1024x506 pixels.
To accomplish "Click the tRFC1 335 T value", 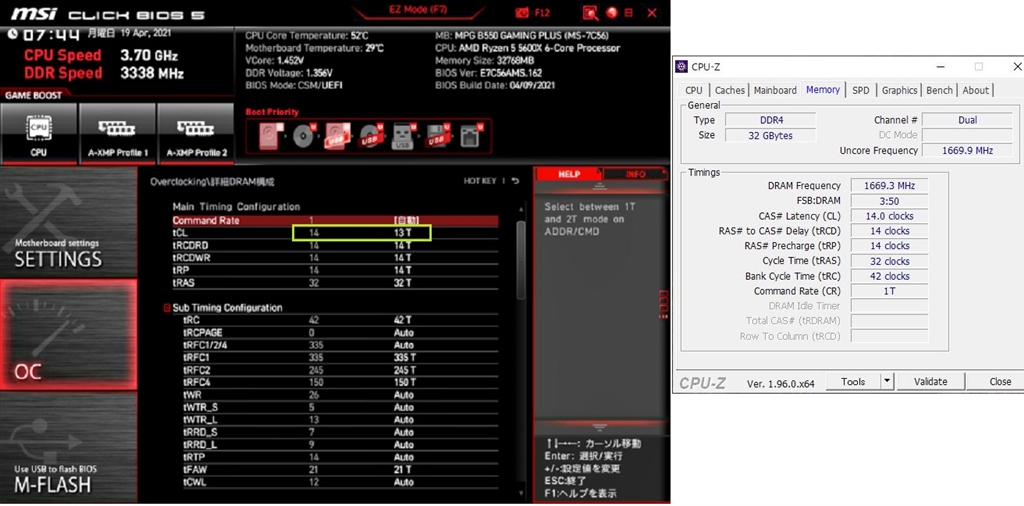I will pyautogui.click(x=405, y=357).
